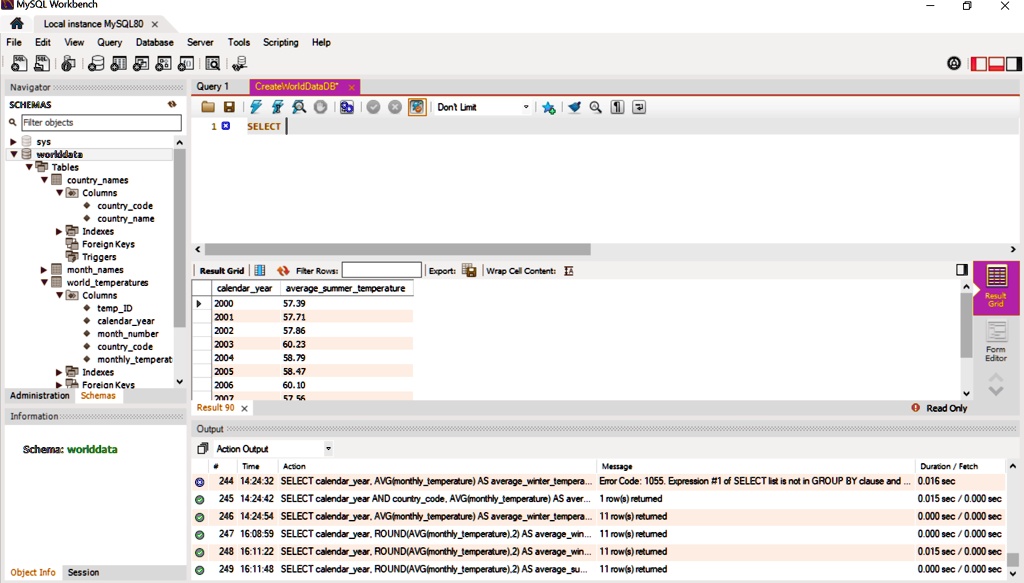Toggle the autocommit mode button
This screenshot has height=583, width=1024.
(x=417, y=107)
